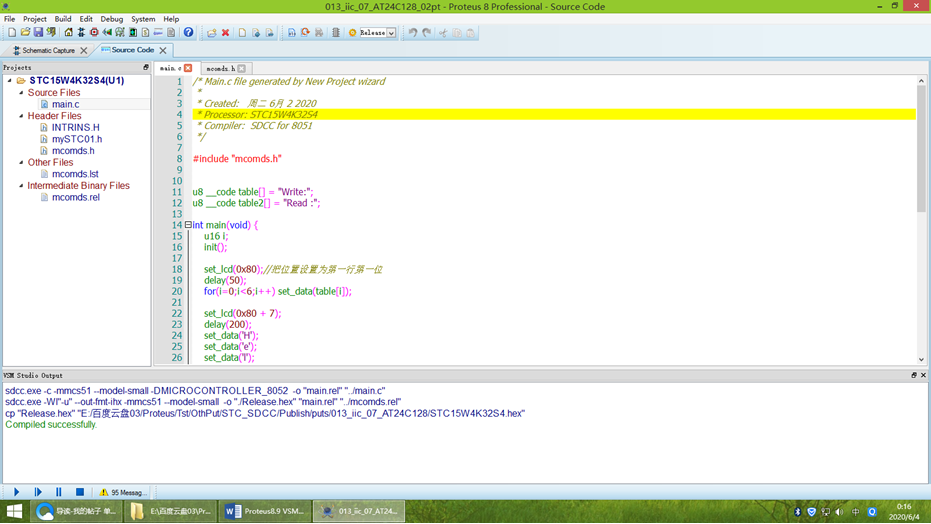Click the Cut scissors icon
Image resolution: width=931 pixels, height=524 pixels.
pyautogui.click(x=443, y=33)
